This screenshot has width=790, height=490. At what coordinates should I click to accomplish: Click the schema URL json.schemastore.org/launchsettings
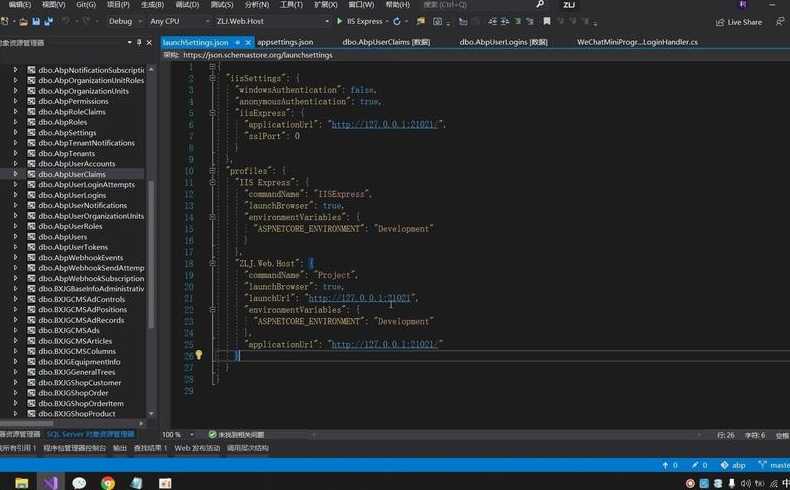pyautogui.click(x=257, y=55)
